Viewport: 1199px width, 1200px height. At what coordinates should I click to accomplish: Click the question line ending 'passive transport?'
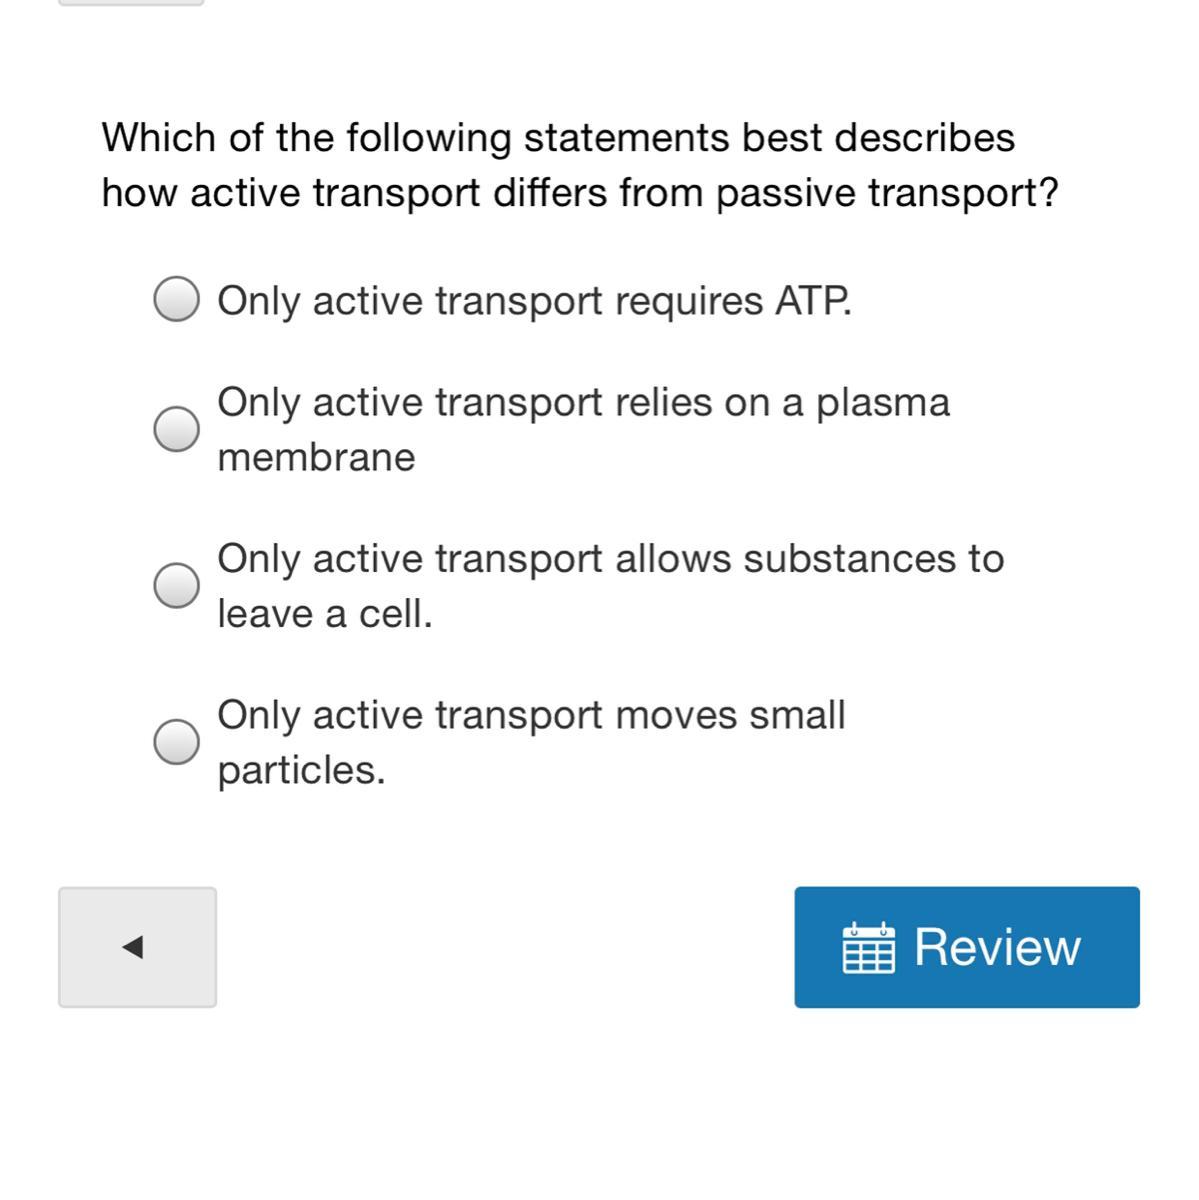tap(579, 193)
